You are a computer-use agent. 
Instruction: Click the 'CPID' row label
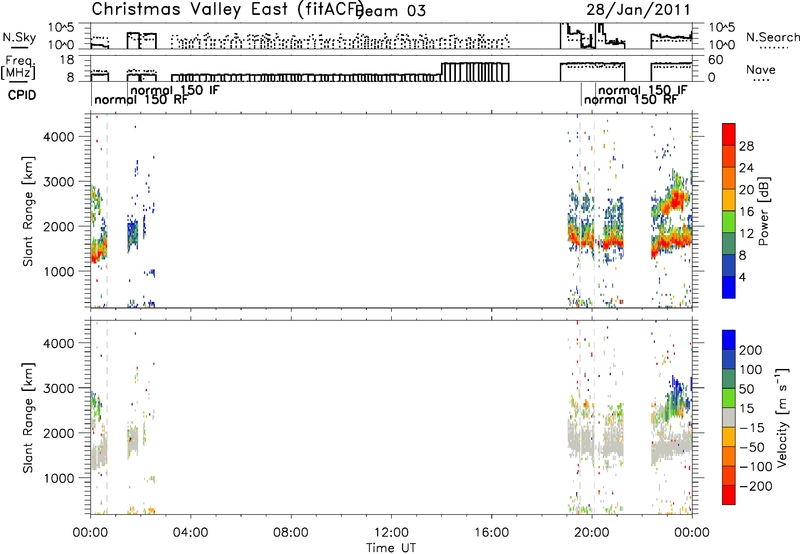pyautogui.click(x=22, y=95)
